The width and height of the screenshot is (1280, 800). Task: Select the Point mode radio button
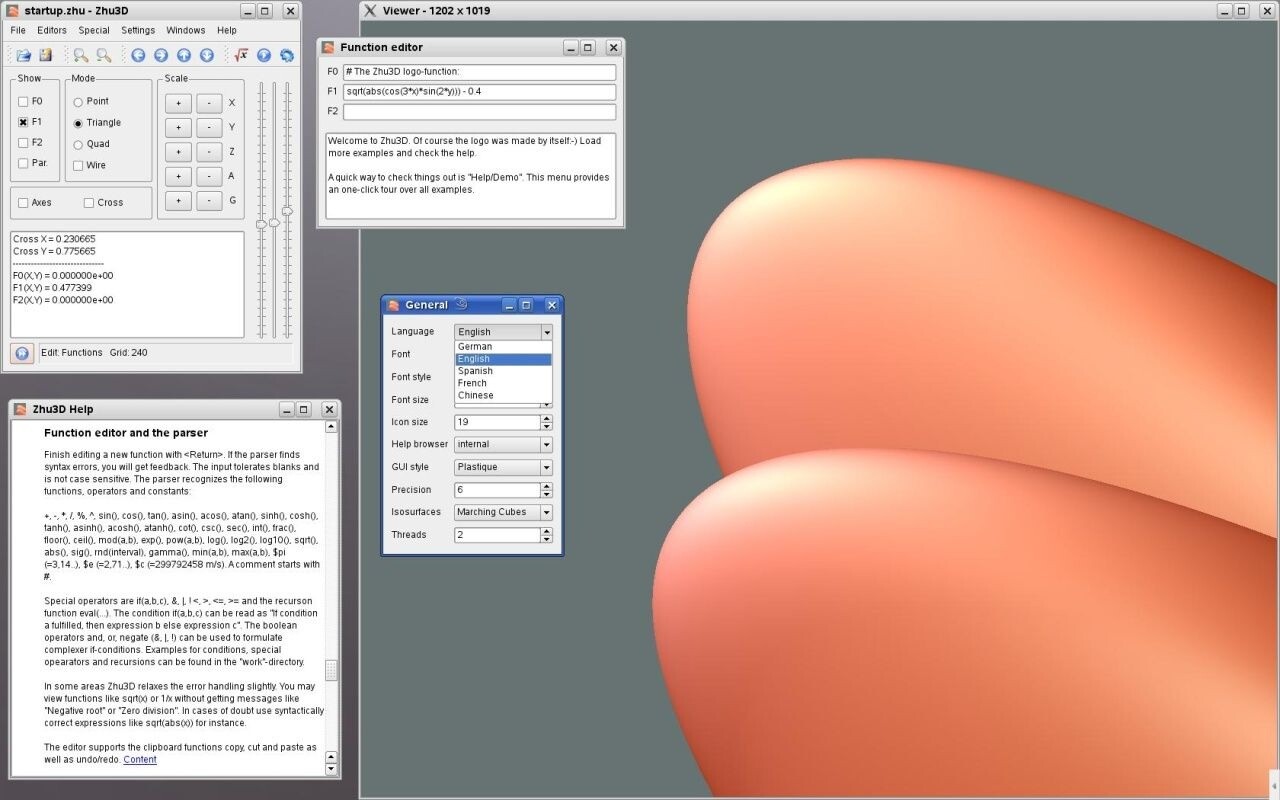click(78, 102)
